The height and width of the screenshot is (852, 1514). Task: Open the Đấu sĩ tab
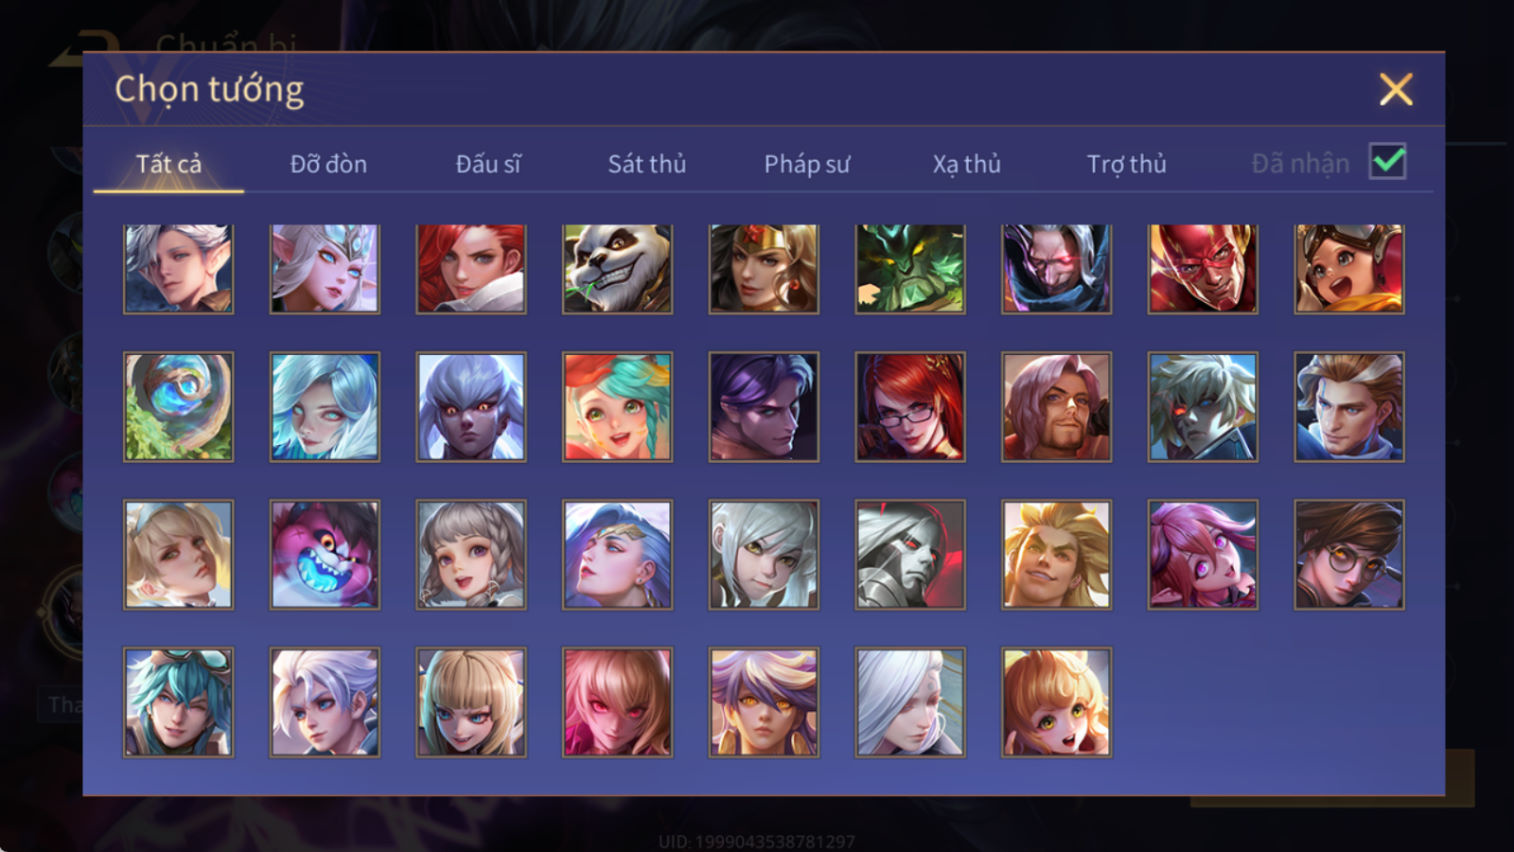[x=488, y=164]
